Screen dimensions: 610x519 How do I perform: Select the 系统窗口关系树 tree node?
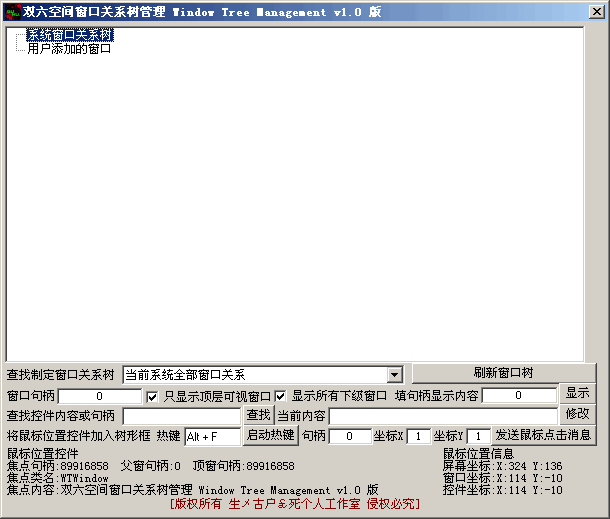click(x=70, y=35)
